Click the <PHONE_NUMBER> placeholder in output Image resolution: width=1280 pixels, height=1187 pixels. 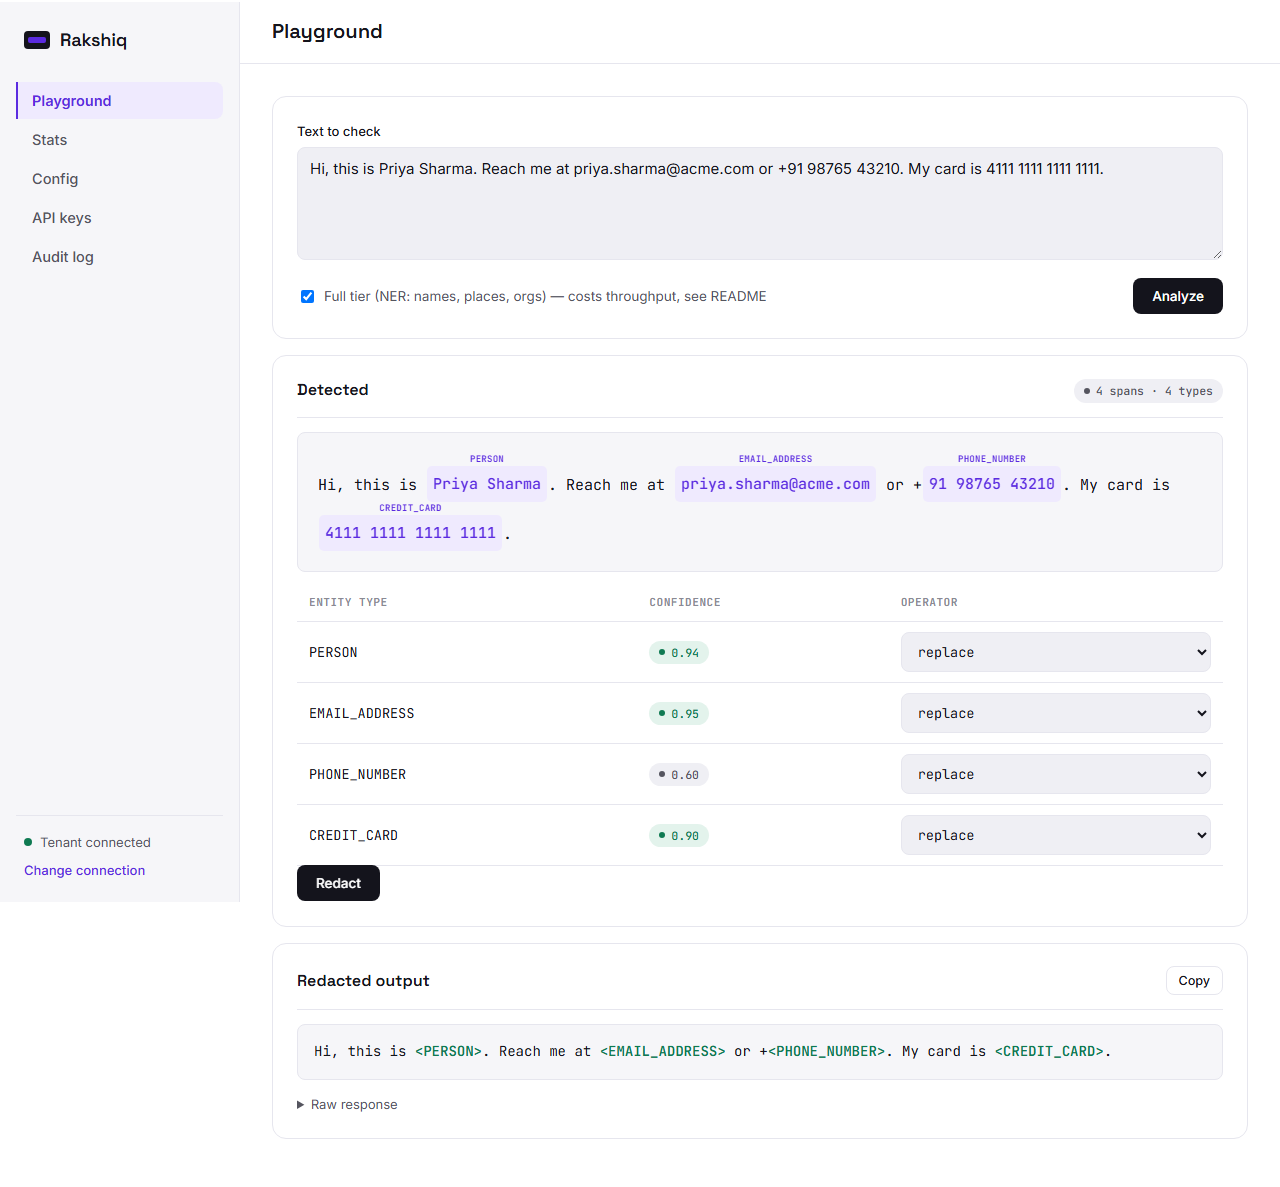coord(826,1052)
